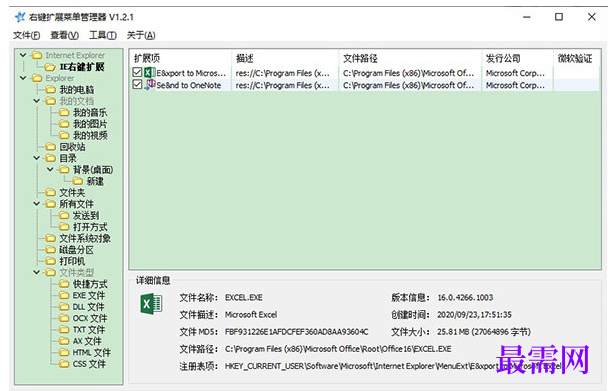The height and width of the screenshot is (391, 608).
Task: Collapse the Internet Explorer tree node
Action: coord(23,55)
